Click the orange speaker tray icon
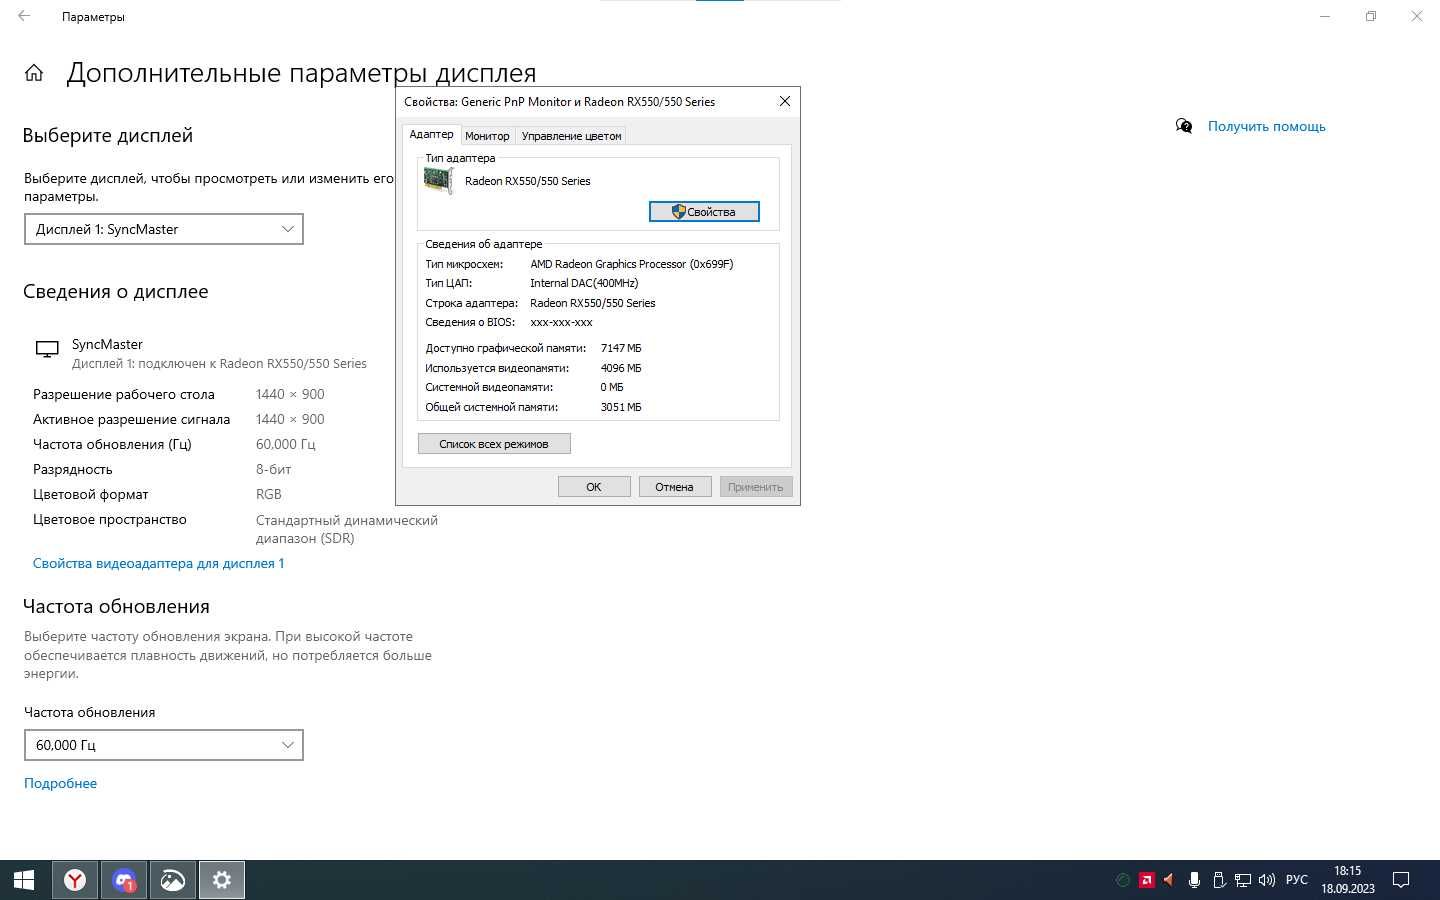The width and height of the screenshot is (1440, 900). [x=1169, y=880]
